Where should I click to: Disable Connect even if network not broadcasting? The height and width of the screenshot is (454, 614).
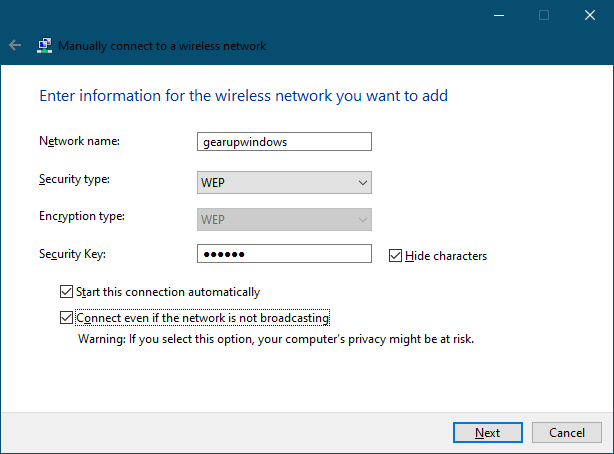[x=67, y=319]
